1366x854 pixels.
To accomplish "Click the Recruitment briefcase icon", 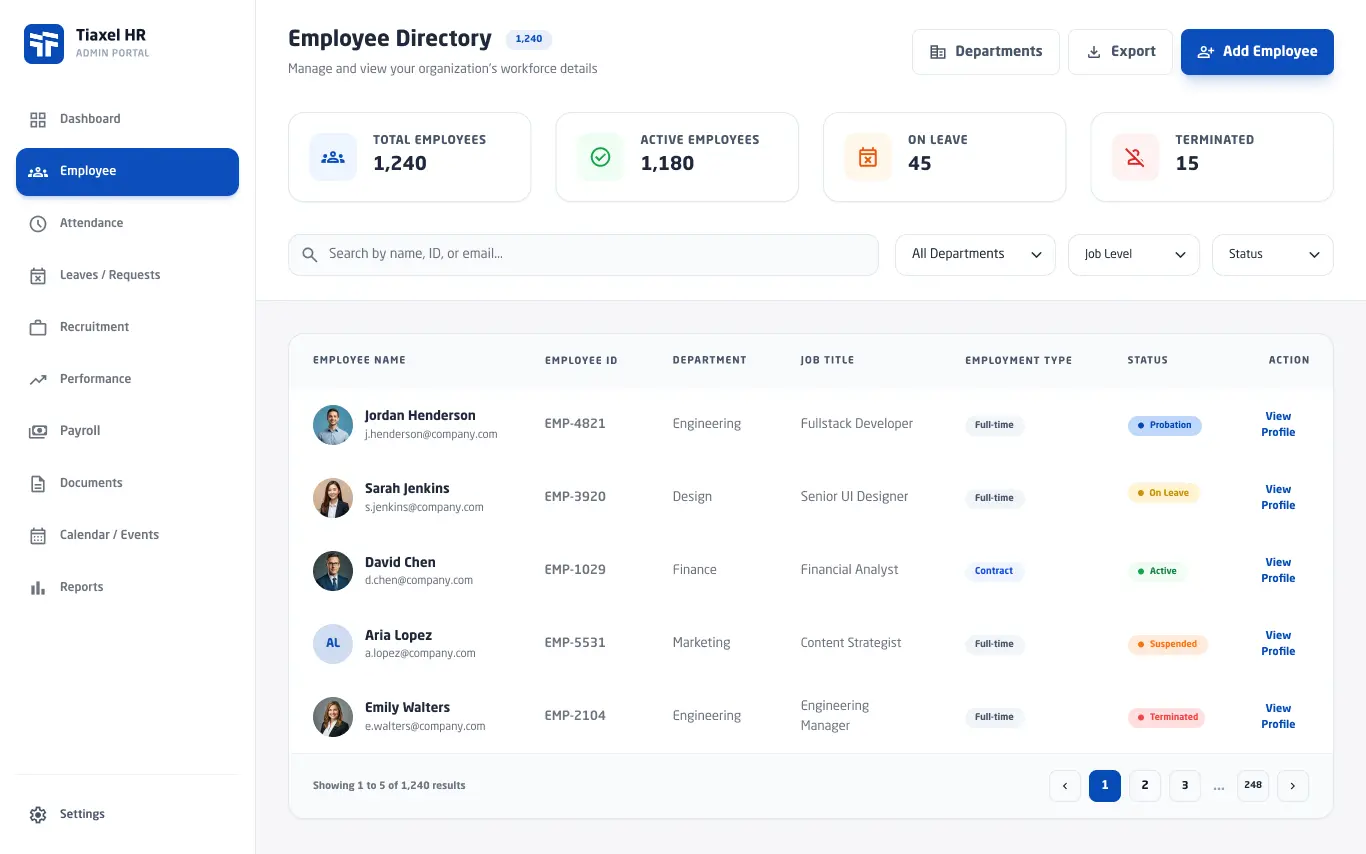I will click(38, 328).
